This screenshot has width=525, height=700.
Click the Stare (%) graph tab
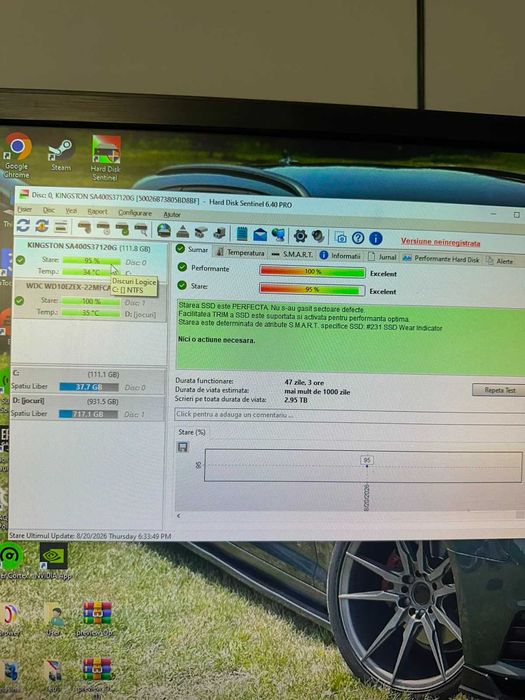point(192,432)
